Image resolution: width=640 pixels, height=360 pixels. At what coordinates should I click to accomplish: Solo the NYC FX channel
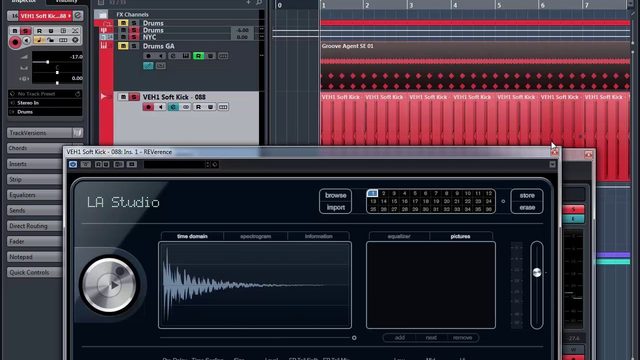[134, 37]
